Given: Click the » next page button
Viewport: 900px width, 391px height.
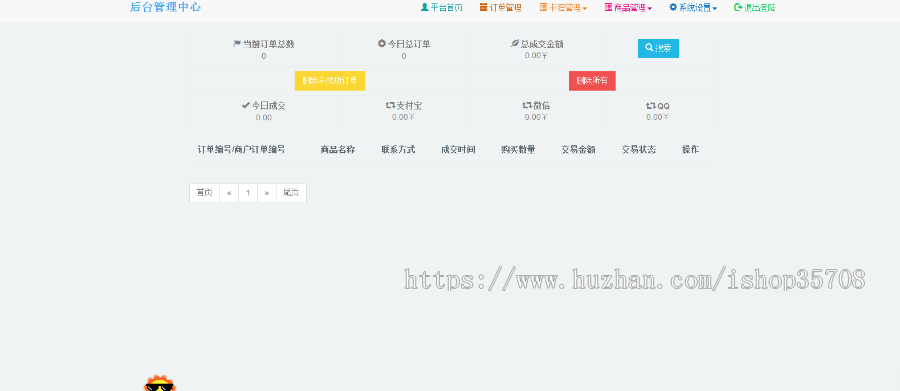Looking at the screenshot, I should (267, 193).
